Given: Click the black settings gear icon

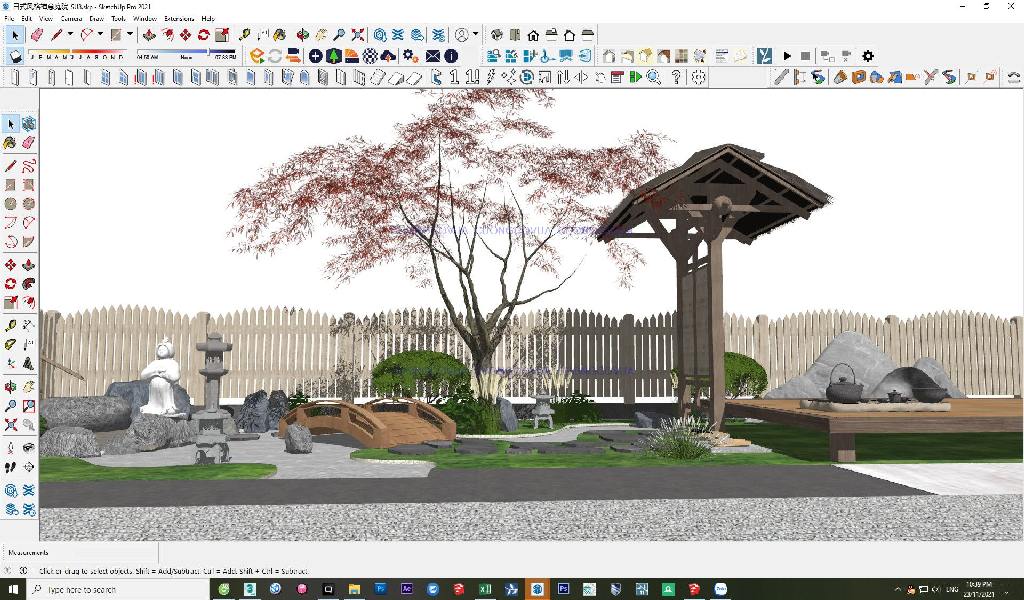Looking at the screenshot, I should (x=867, y=56).
